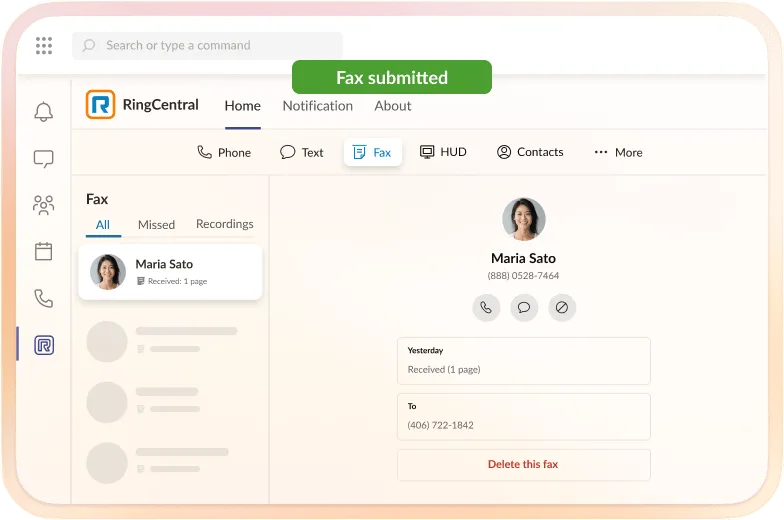Open the Contacts section
Screen dimensions: 784x520
(530, 152)
